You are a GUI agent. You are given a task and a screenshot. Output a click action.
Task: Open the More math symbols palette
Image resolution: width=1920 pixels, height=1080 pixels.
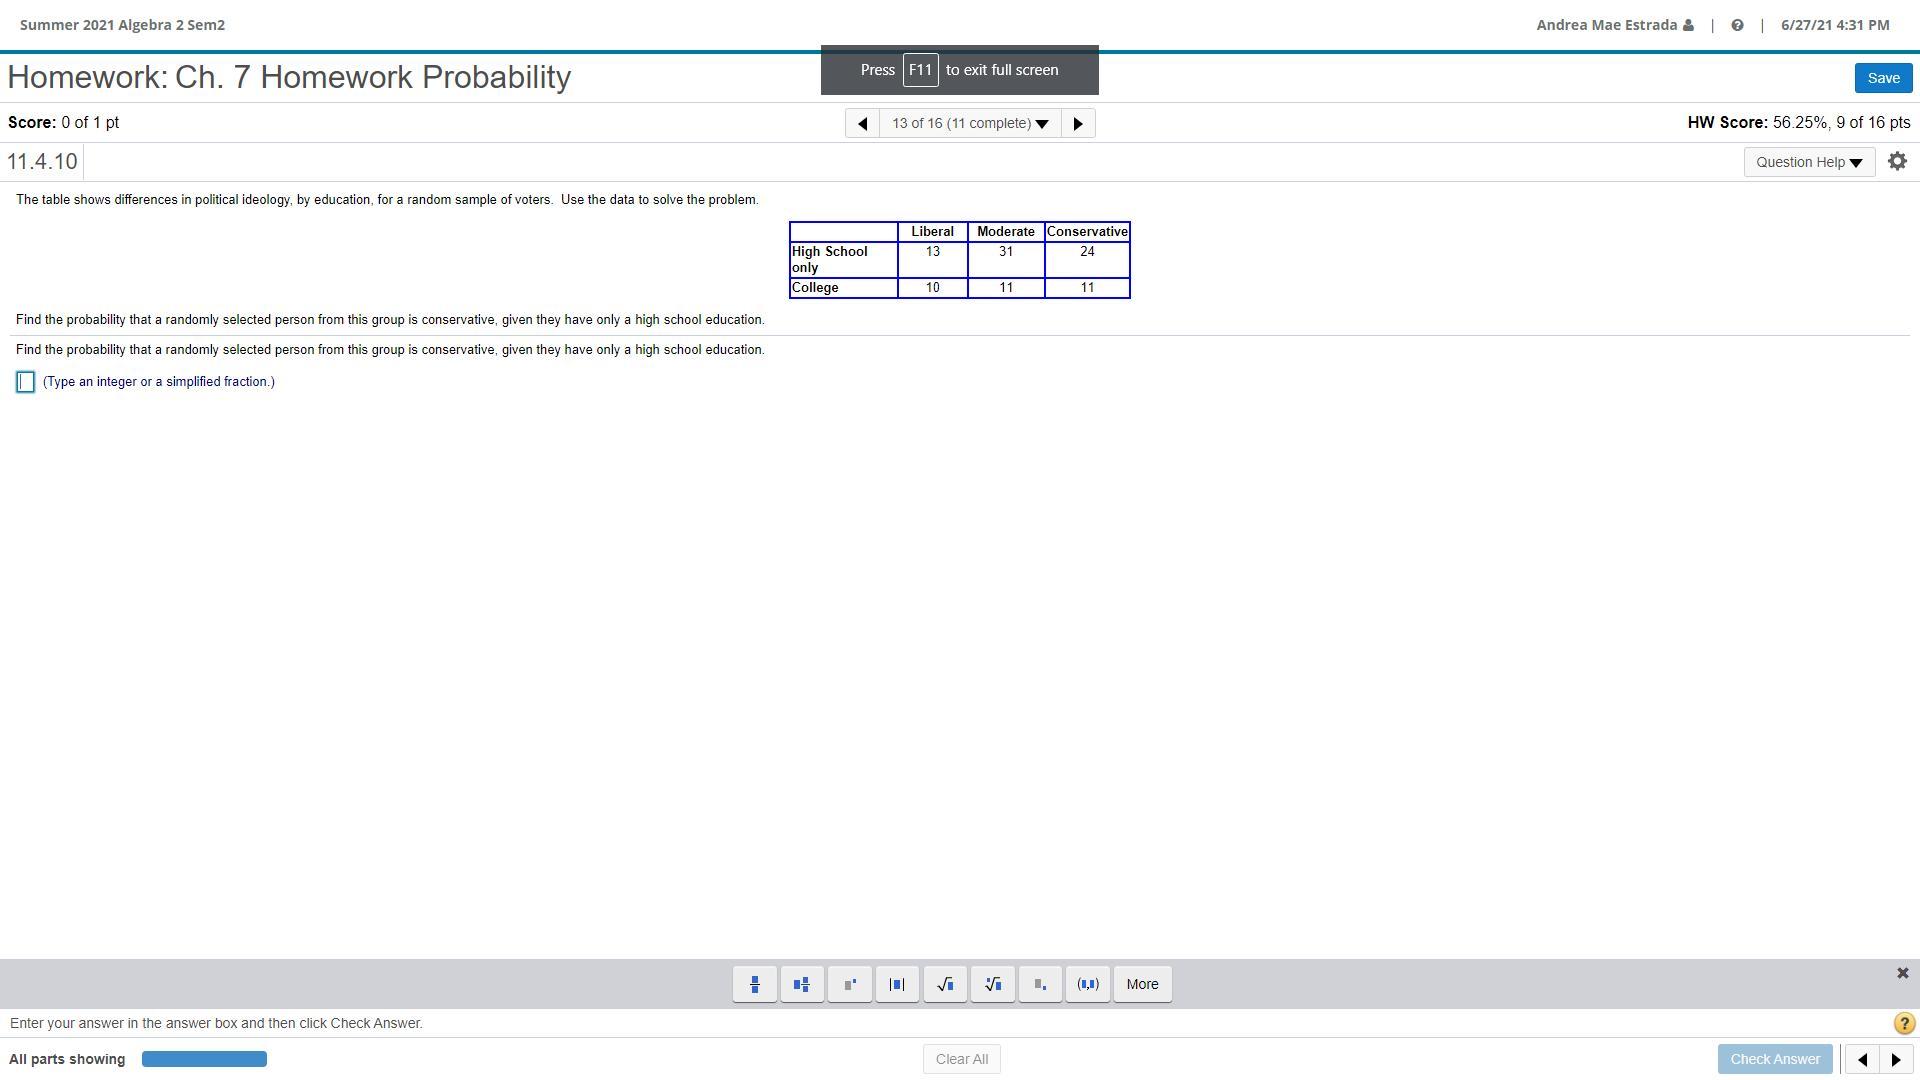click(1142, 984)
